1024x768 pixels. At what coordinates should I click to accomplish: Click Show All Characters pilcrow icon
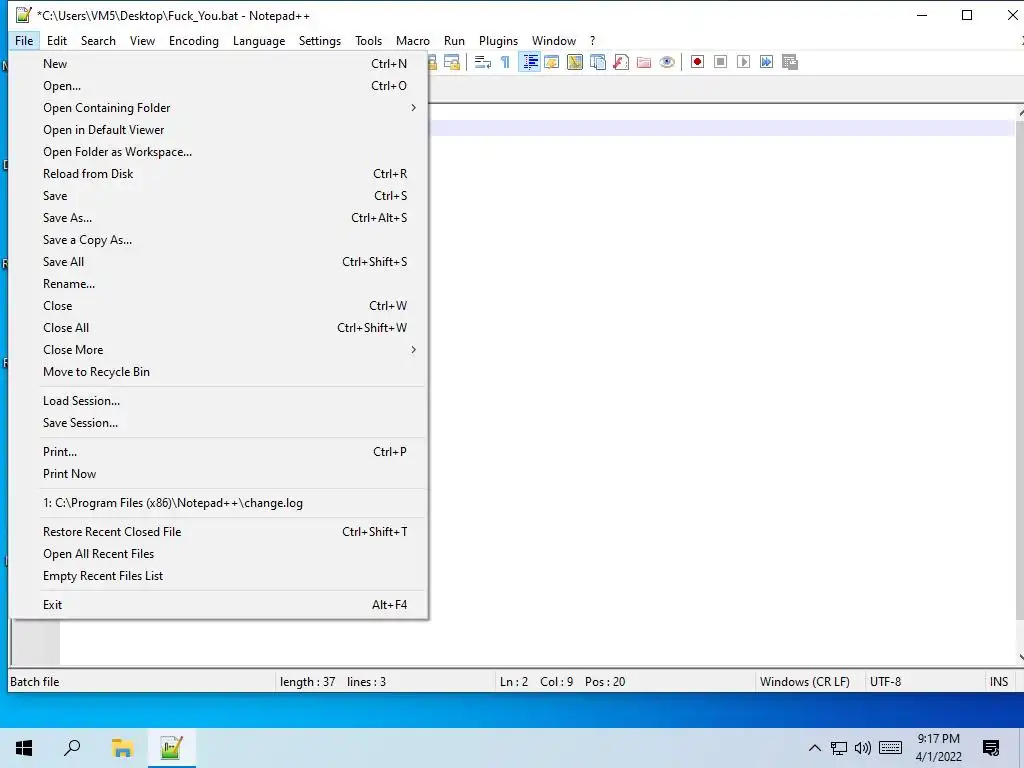click(505, 62)
